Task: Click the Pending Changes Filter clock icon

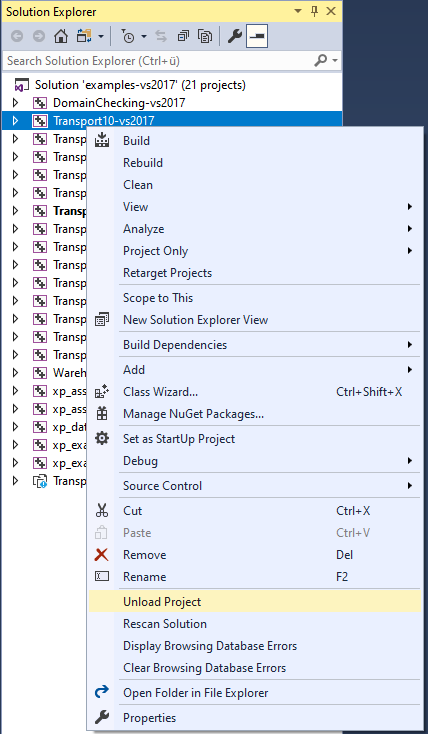Action: click(128, 37)
